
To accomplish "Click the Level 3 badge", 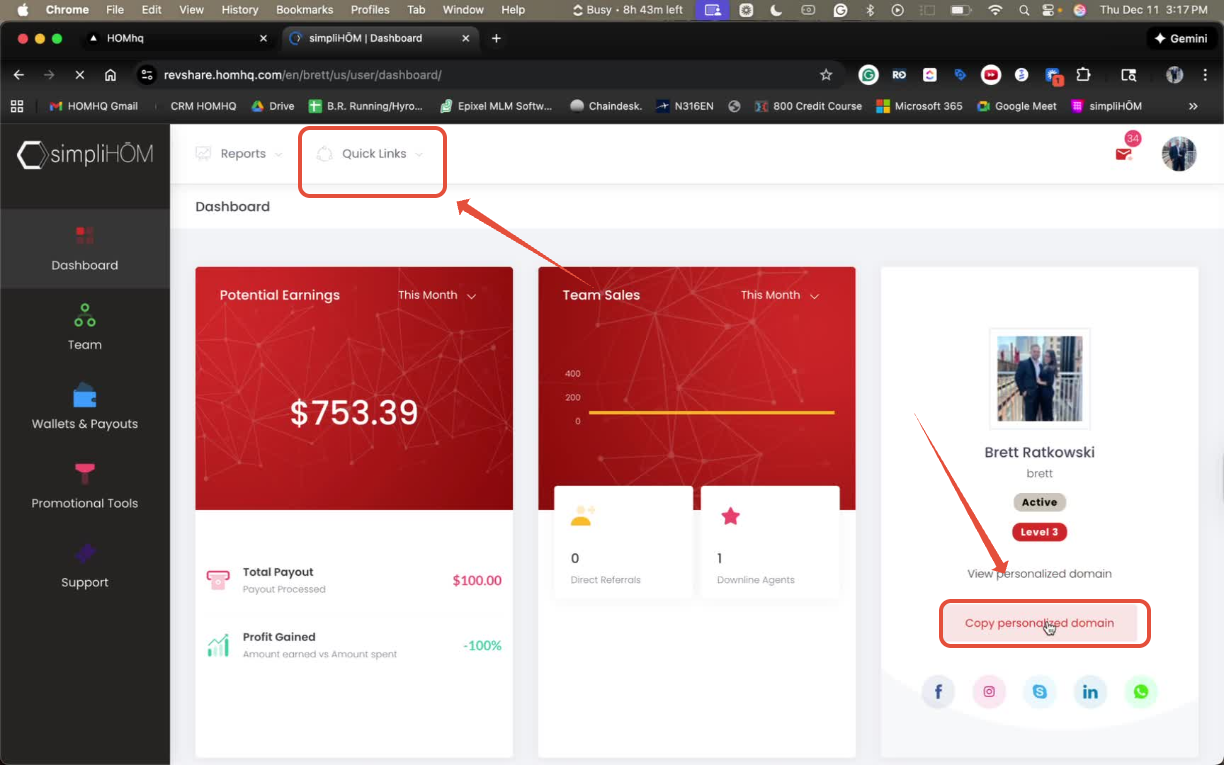I will click(x=1039, y=532).
